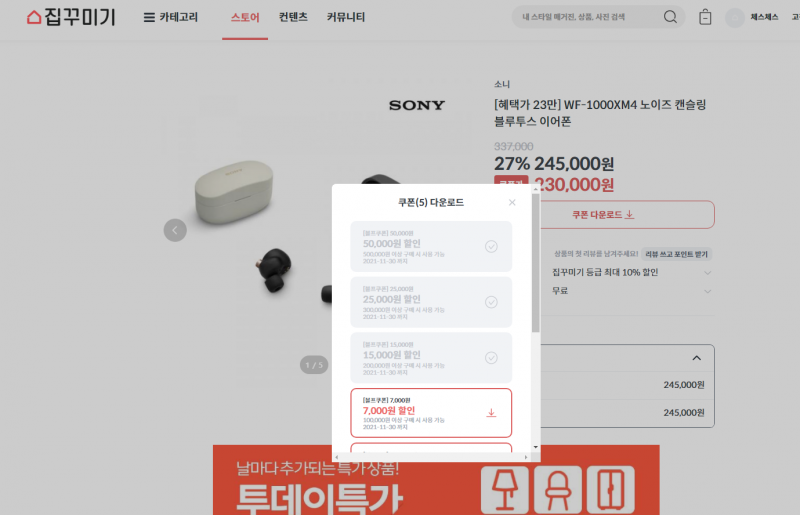This screenshot has height=515, width=800.
Task: Click 리뷰 쓰고 포인트 받기 button
Action: click(x=677, y=254)
